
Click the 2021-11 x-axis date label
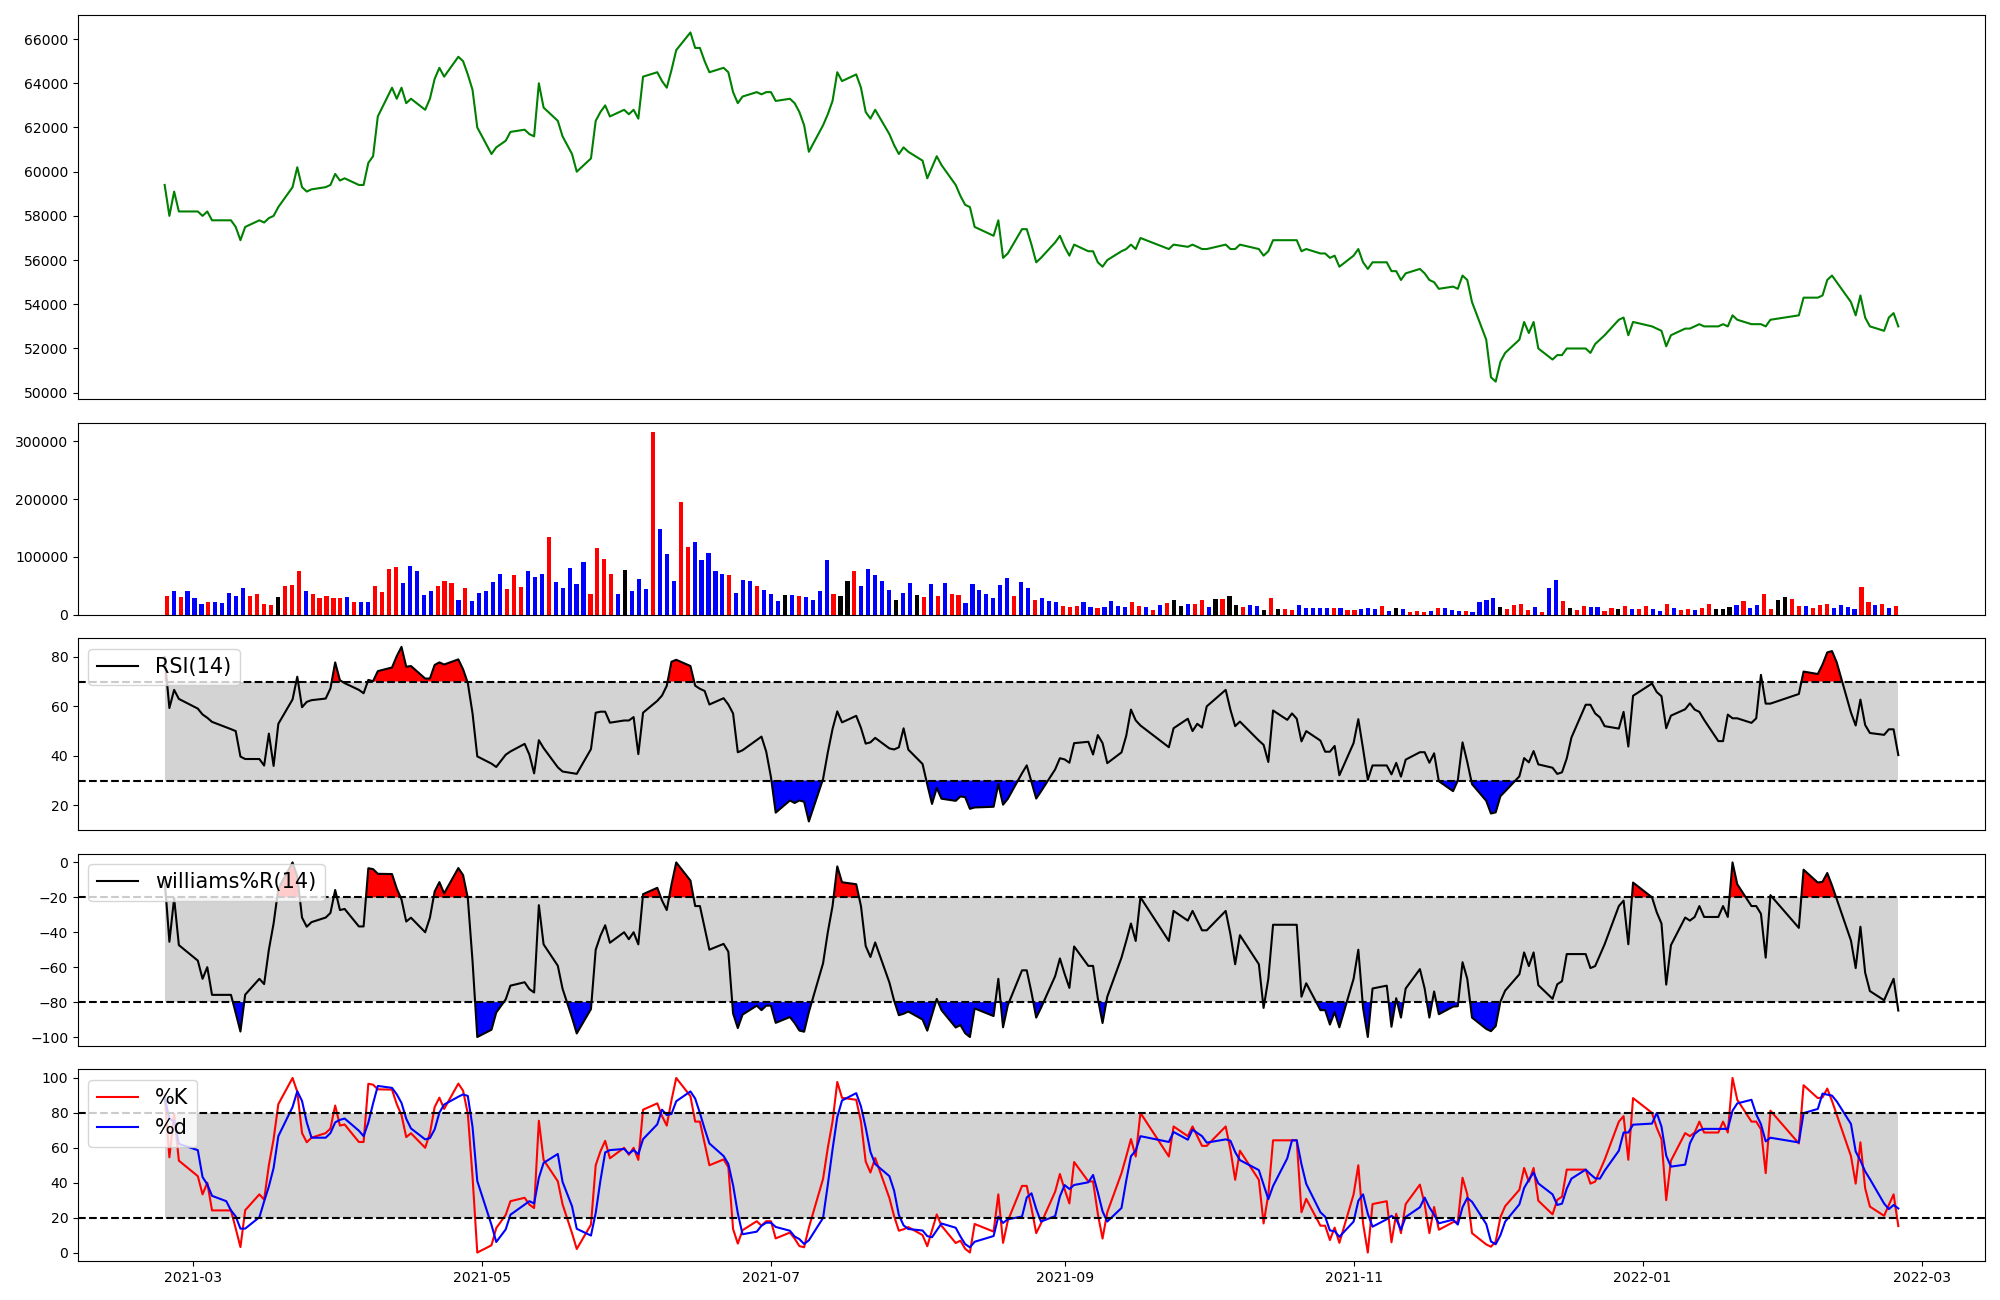pos(1354,1276)
